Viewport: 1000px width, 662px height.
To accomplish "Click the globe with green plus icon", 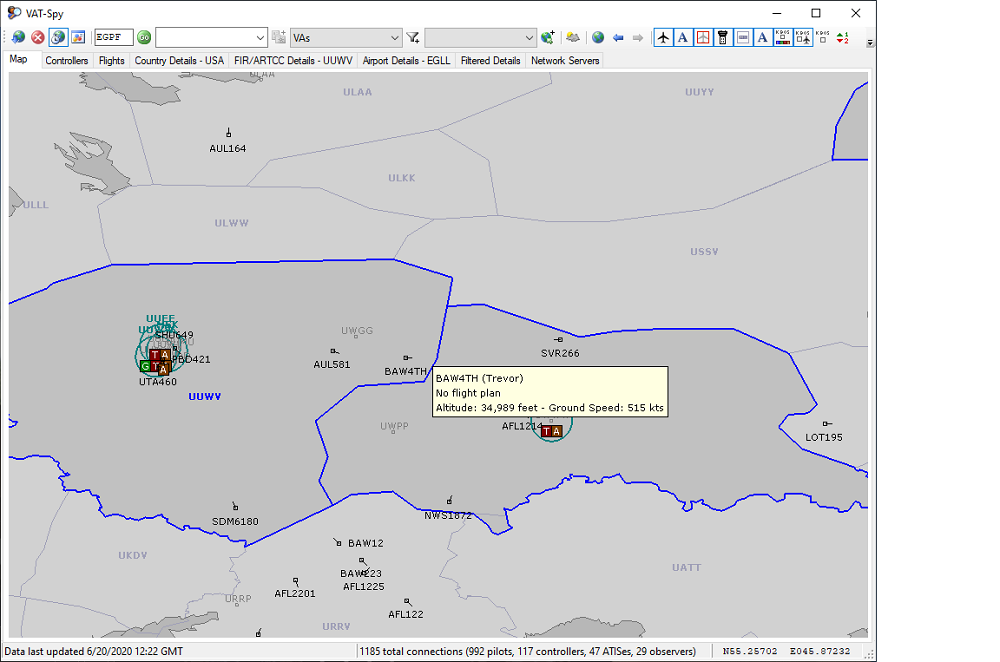I will point(548,38).
